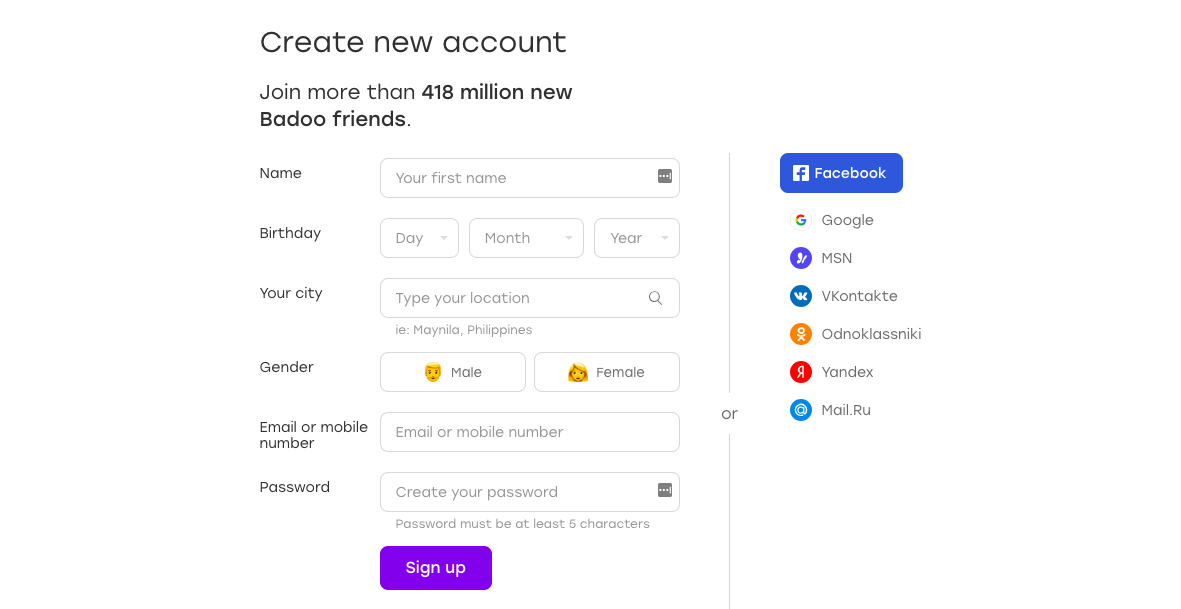1181x609 pixels.
Task: Select Female gender option
Action: click(x=607, y=372)
